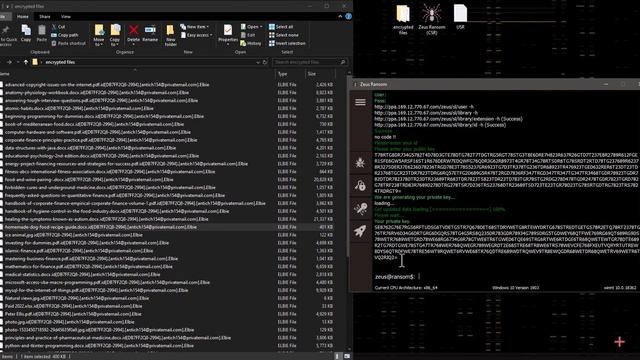Click the search magnifier icon in Explorer
Screen dimensions: 640x360
(343, 62)
